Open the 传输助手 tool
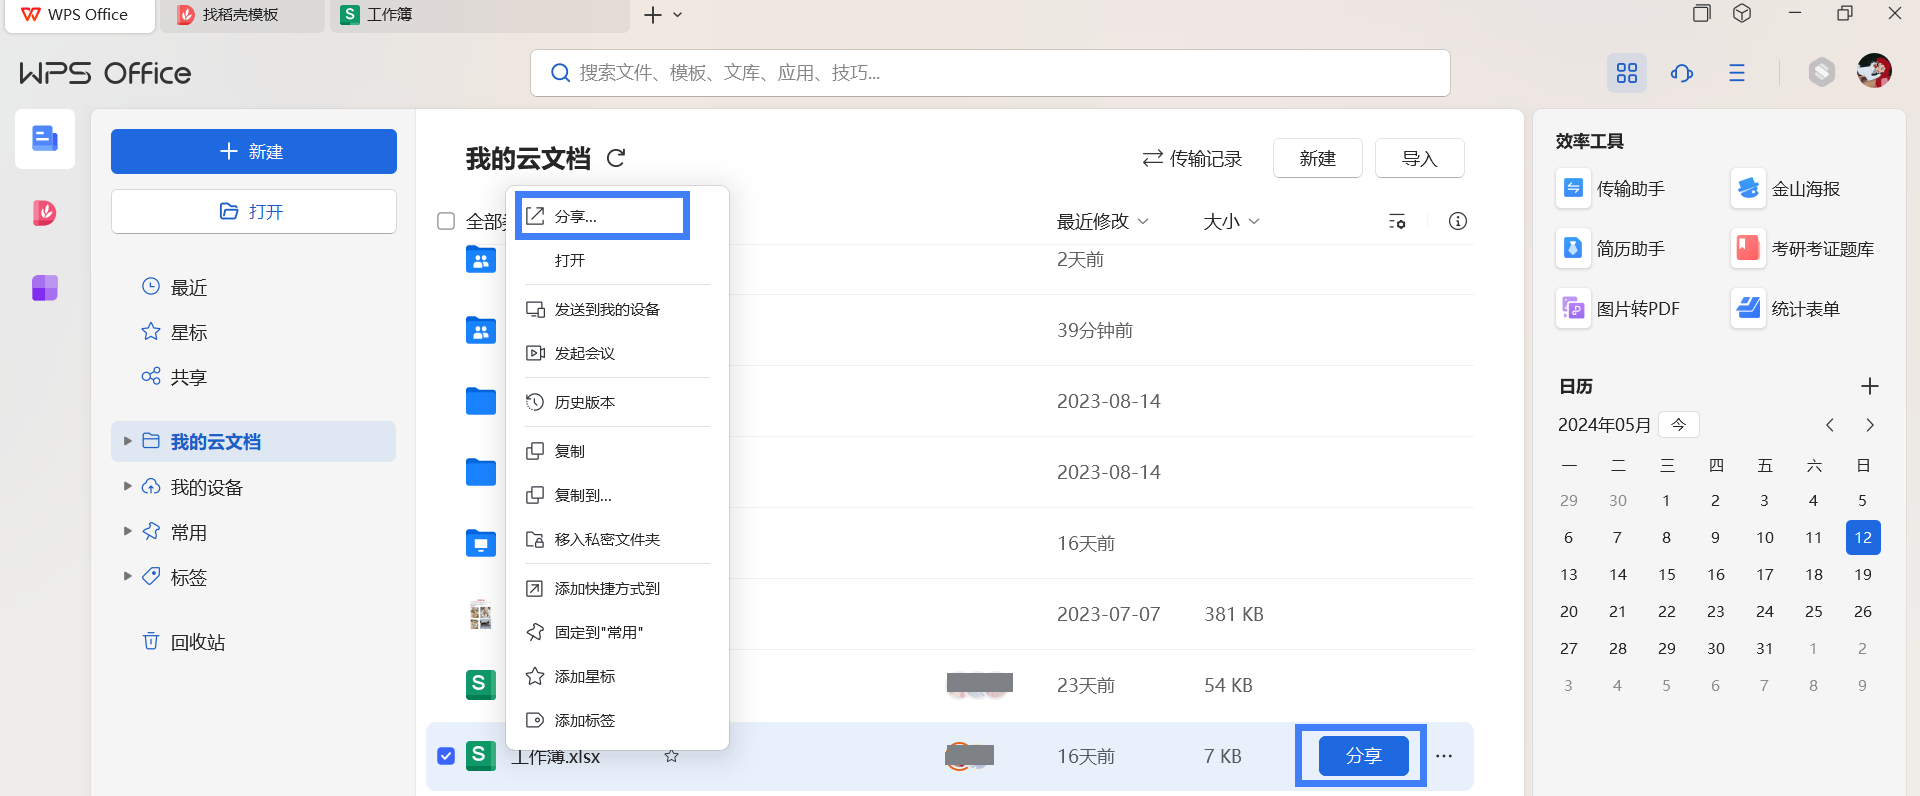 click(x=1612, y=189)
